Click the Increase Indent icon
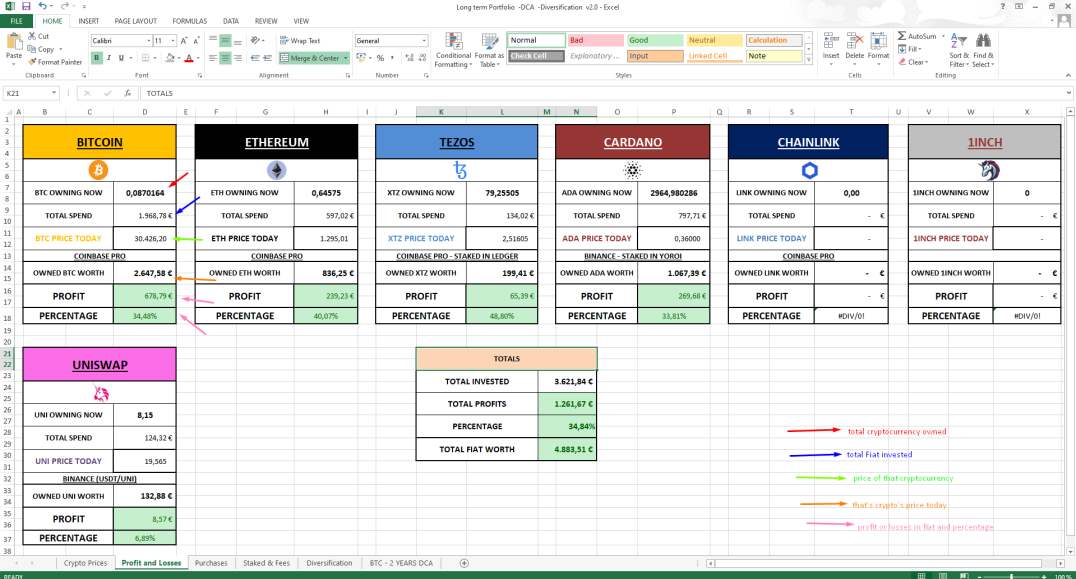Viewport: 1076px width, 579px height. 267,58
